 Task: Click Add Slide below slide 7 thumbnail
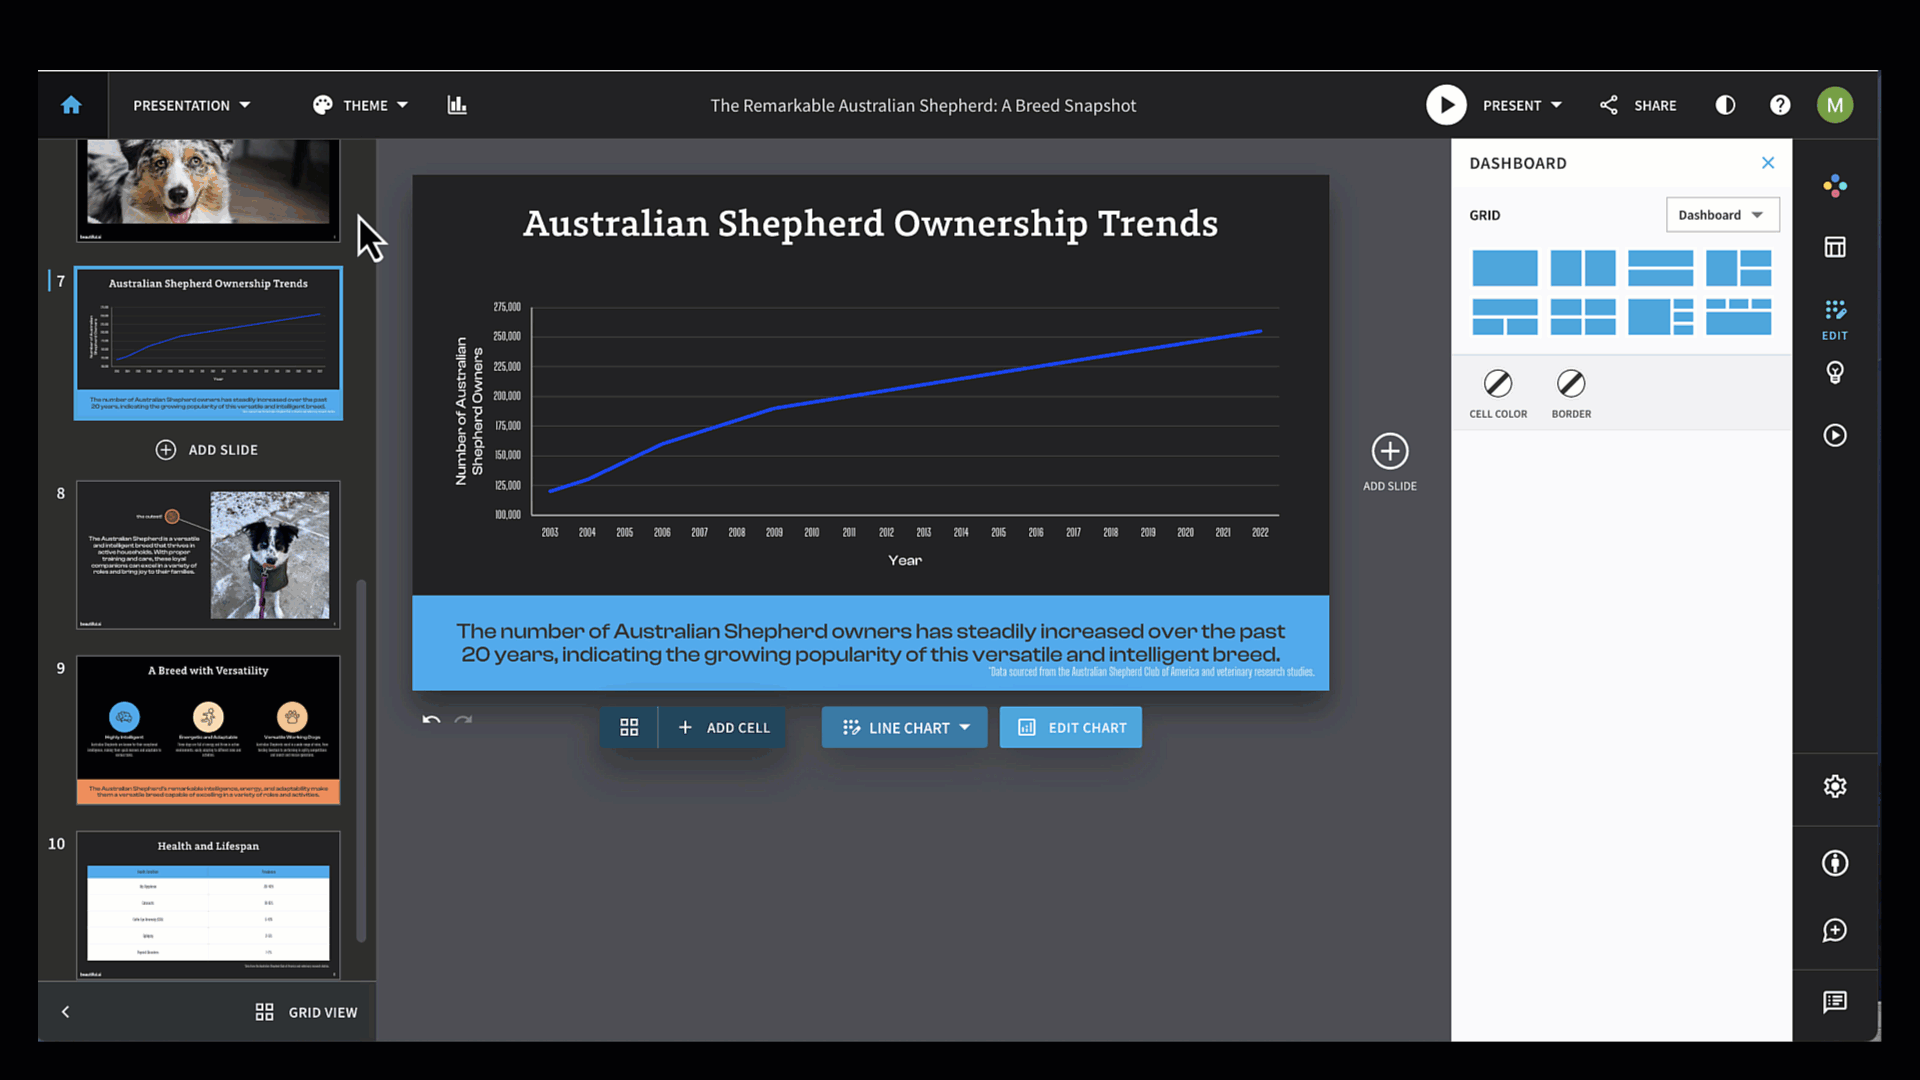click(207, 450)
